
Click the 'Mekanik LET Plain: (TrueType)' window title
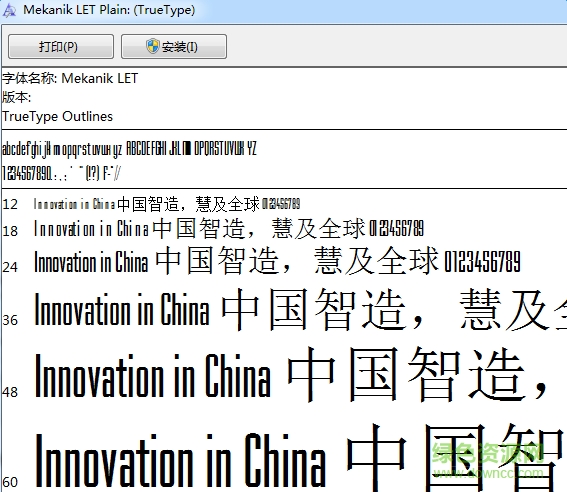109,10
